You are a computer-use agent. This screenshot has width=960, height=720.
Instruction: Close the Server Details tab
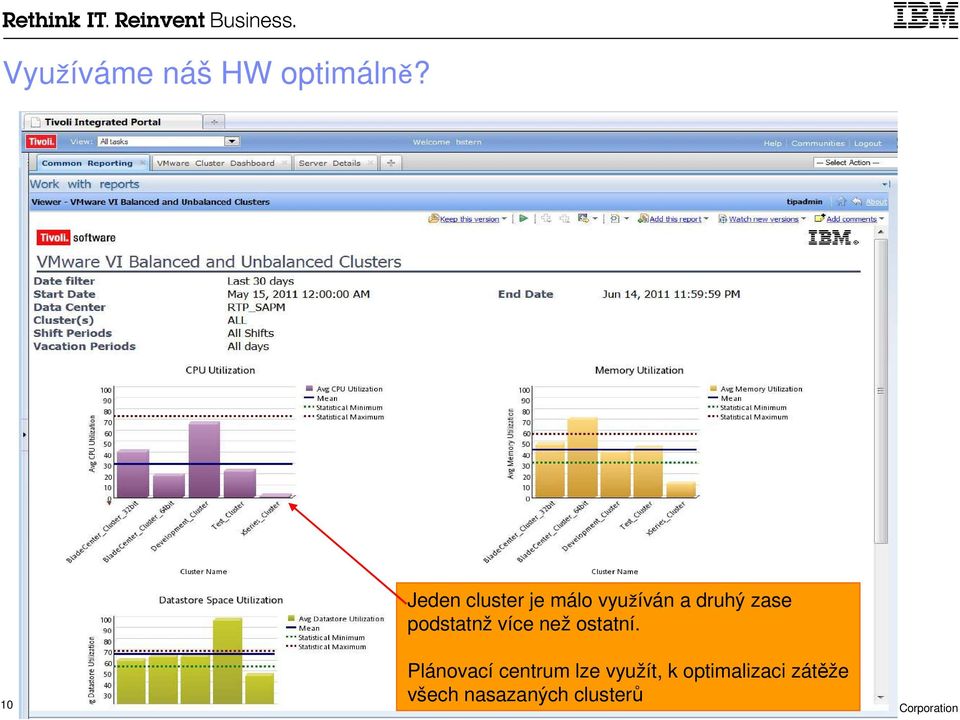(x=370, y=163)
